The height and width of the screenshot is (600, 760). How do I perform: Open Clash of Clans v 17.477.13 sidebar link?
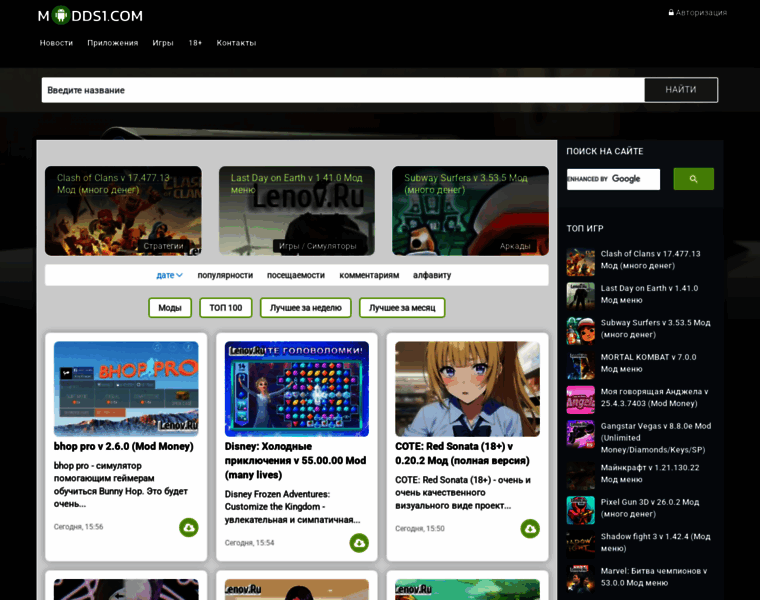pyautogui.click(x=650, y=260)
